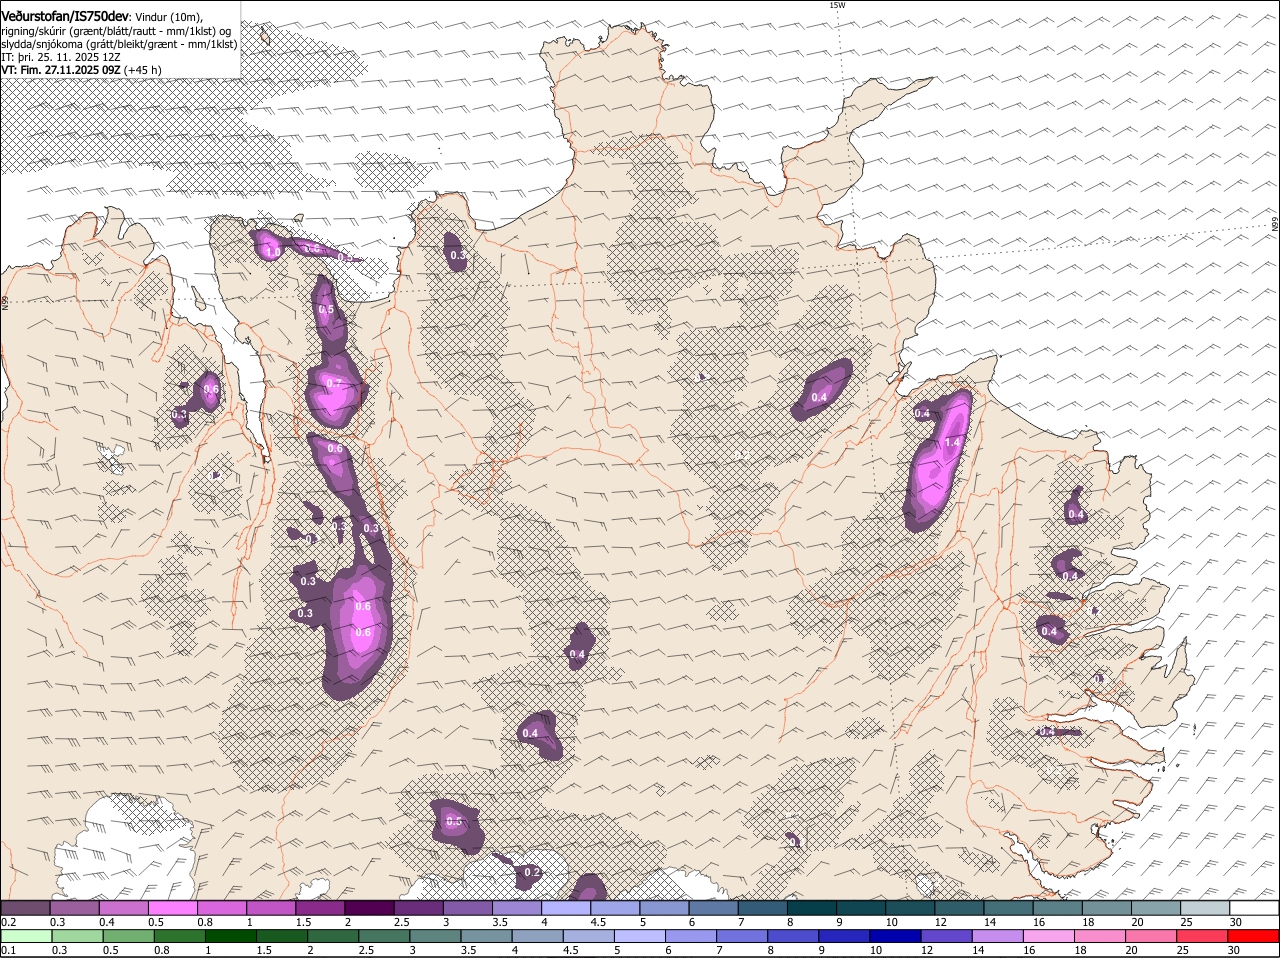This screenshot has height=958, width=1280.
Task: Click the upper legend swatch between 20 and 25
Action: (x=1156, y=908)
